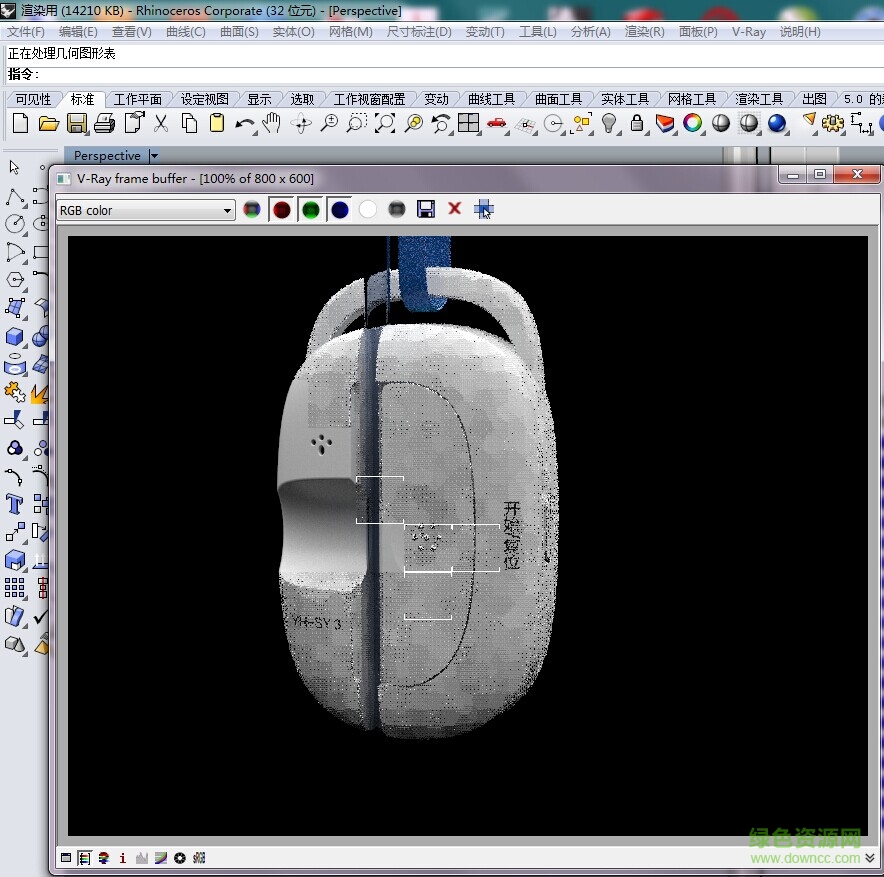Save the rendered image from frame buffer
This screenshot has width=884, height=877.
point(426,209)
